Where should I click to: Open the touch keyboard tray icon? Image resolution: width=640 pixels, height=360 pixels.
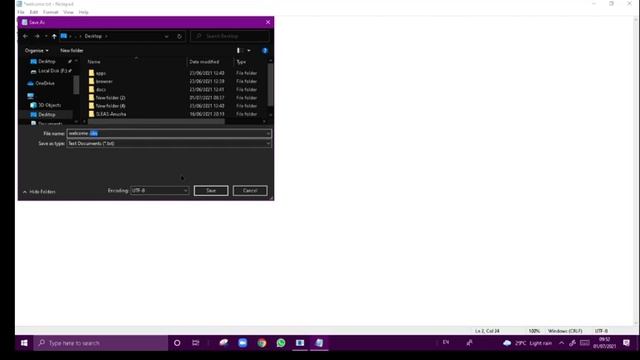584,343
